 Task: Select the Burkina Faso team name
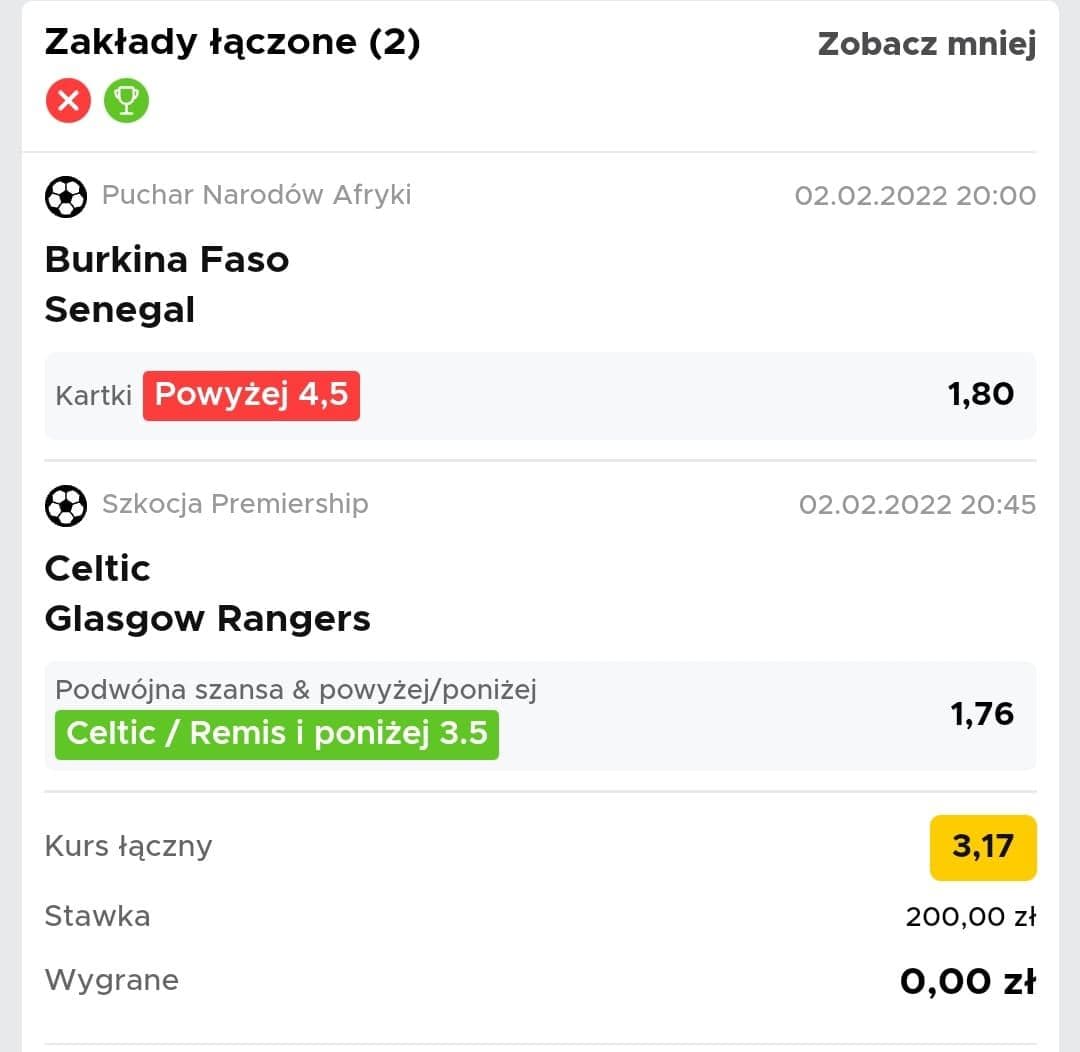pos(167,260)
